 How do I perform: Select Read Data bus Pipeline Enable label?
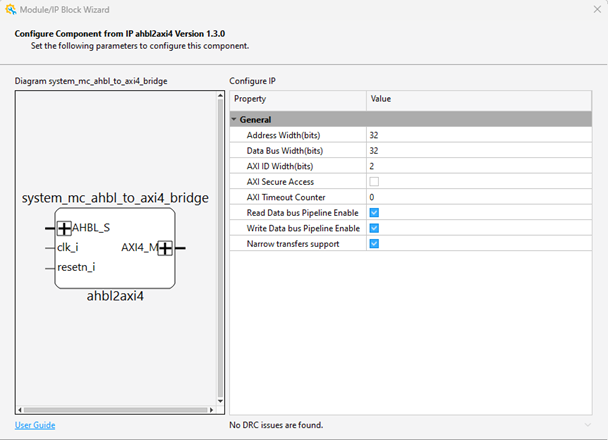(x=302, y=212)
